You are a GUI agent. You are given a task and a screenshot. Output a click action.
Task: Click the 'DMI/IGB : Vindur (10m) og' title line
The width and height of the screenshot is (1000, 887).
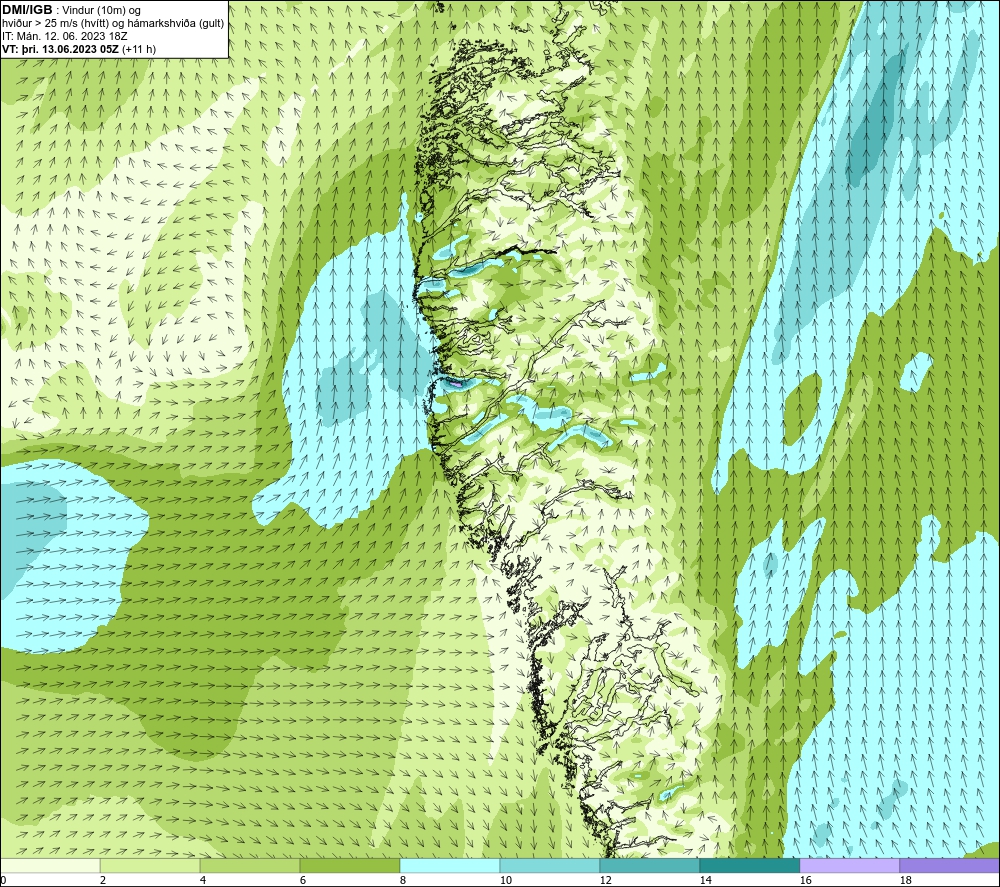pos(71,10)
